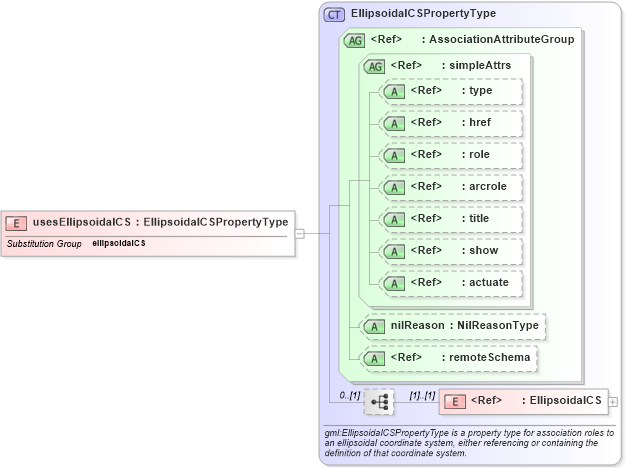Select the ': remoteSchema' attribute text

point(485,357)
